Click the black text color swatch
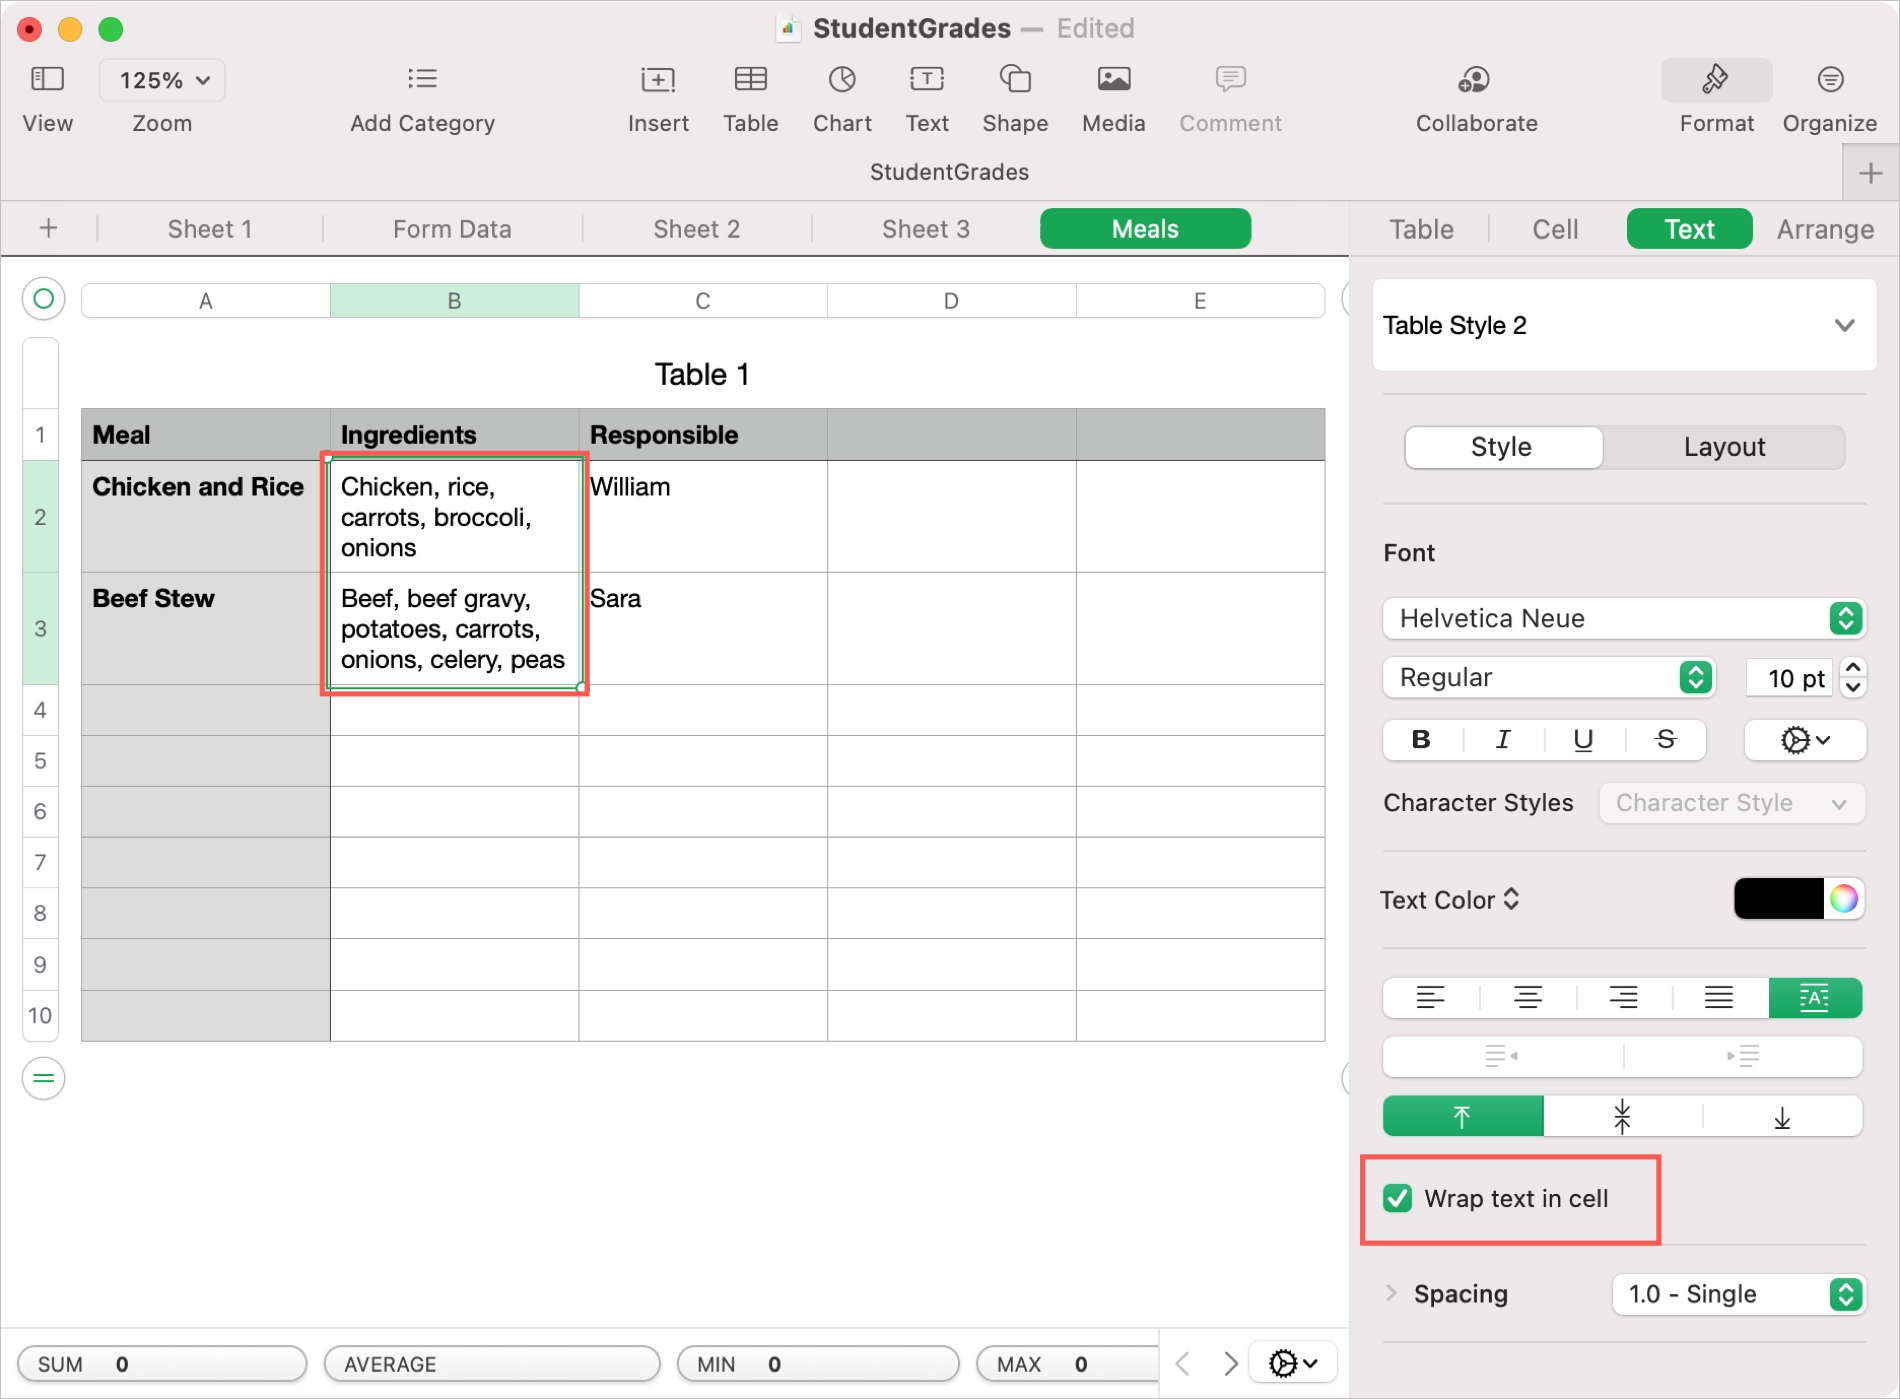Image resolution: width=1900 pixels, height=1399 pixels. (1779, 899)
